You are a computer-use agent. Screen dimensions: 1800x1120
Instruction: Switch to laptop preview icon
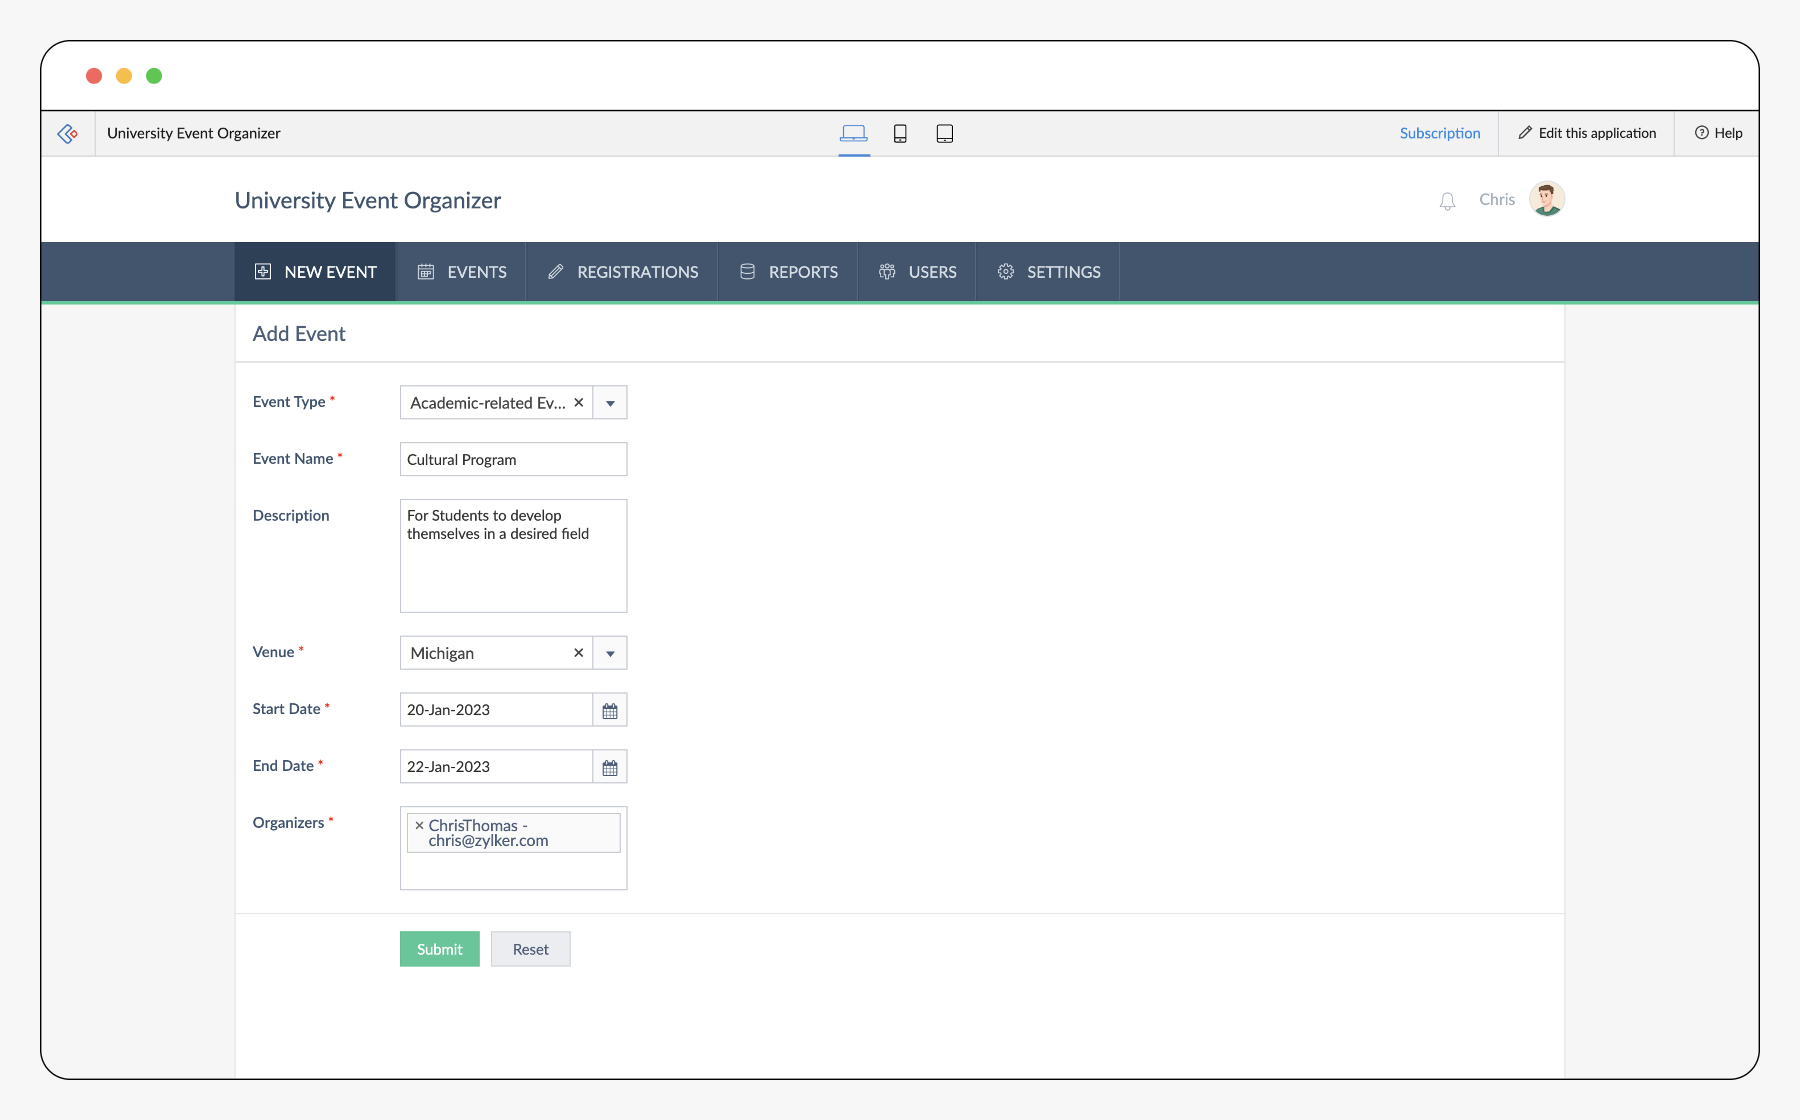coord(853,134)
